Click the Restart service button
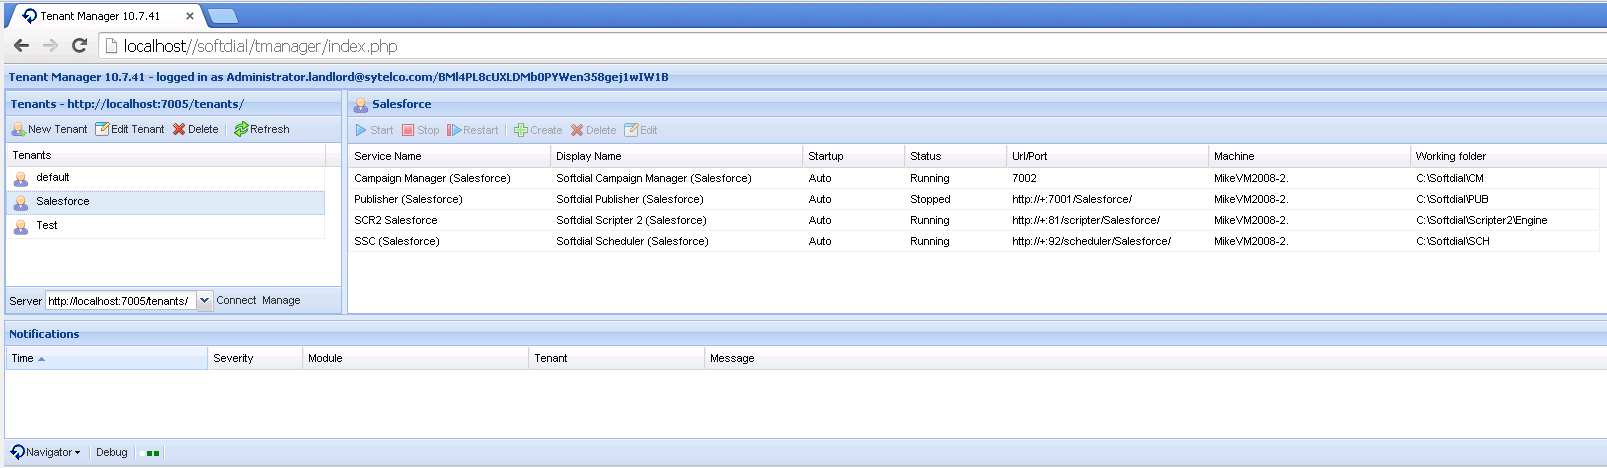Viewport: 1607px width, 468px height. 473,130
